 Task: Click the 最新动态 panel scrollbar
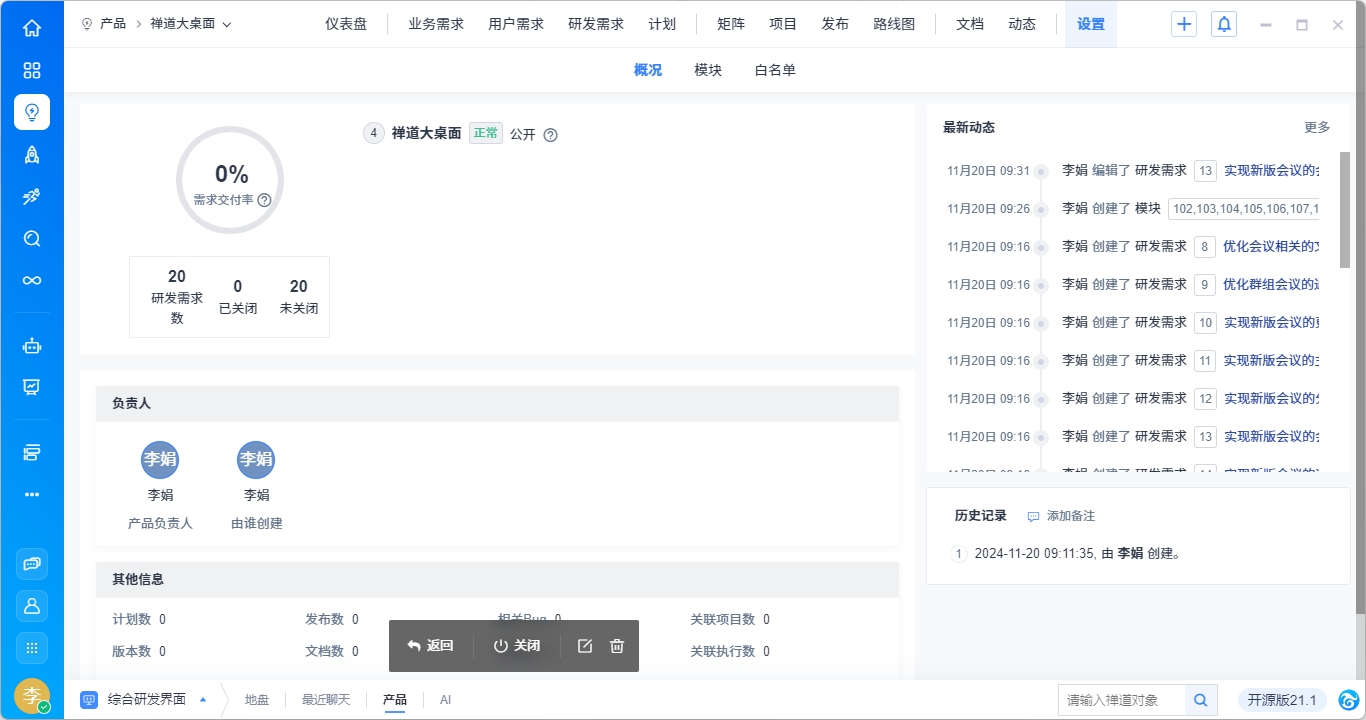pyautogui.click(x=1345, y=210)
